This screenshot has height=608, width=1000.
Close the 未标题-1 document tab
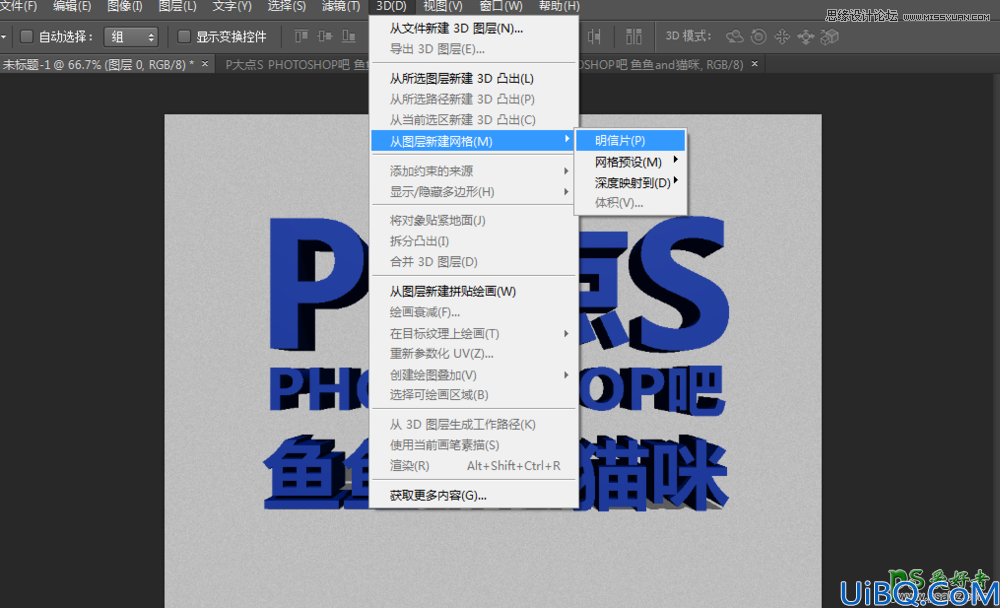pyautogui.click(x=205, y=64)
